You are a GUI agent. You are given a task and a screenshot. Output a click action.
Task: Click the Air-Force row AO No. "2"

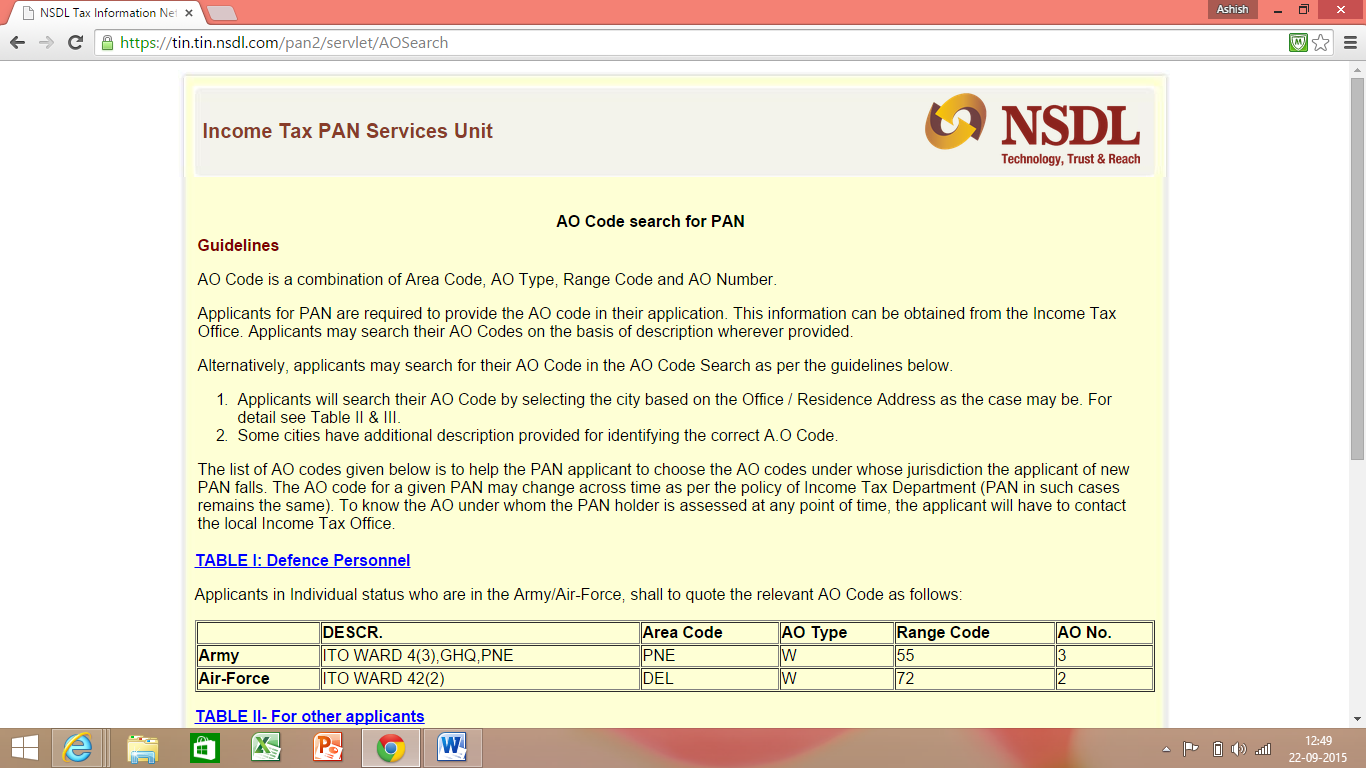pyautogui.click(x=1104, y=679)
